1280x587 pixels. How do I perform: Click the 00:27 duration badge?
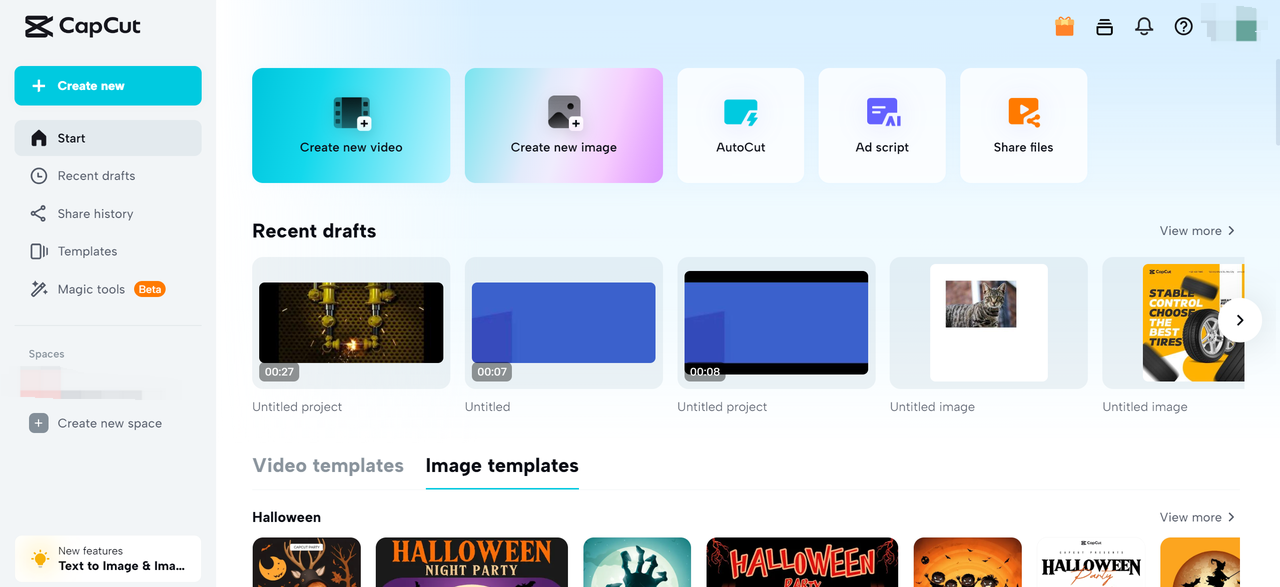(280, 372)
